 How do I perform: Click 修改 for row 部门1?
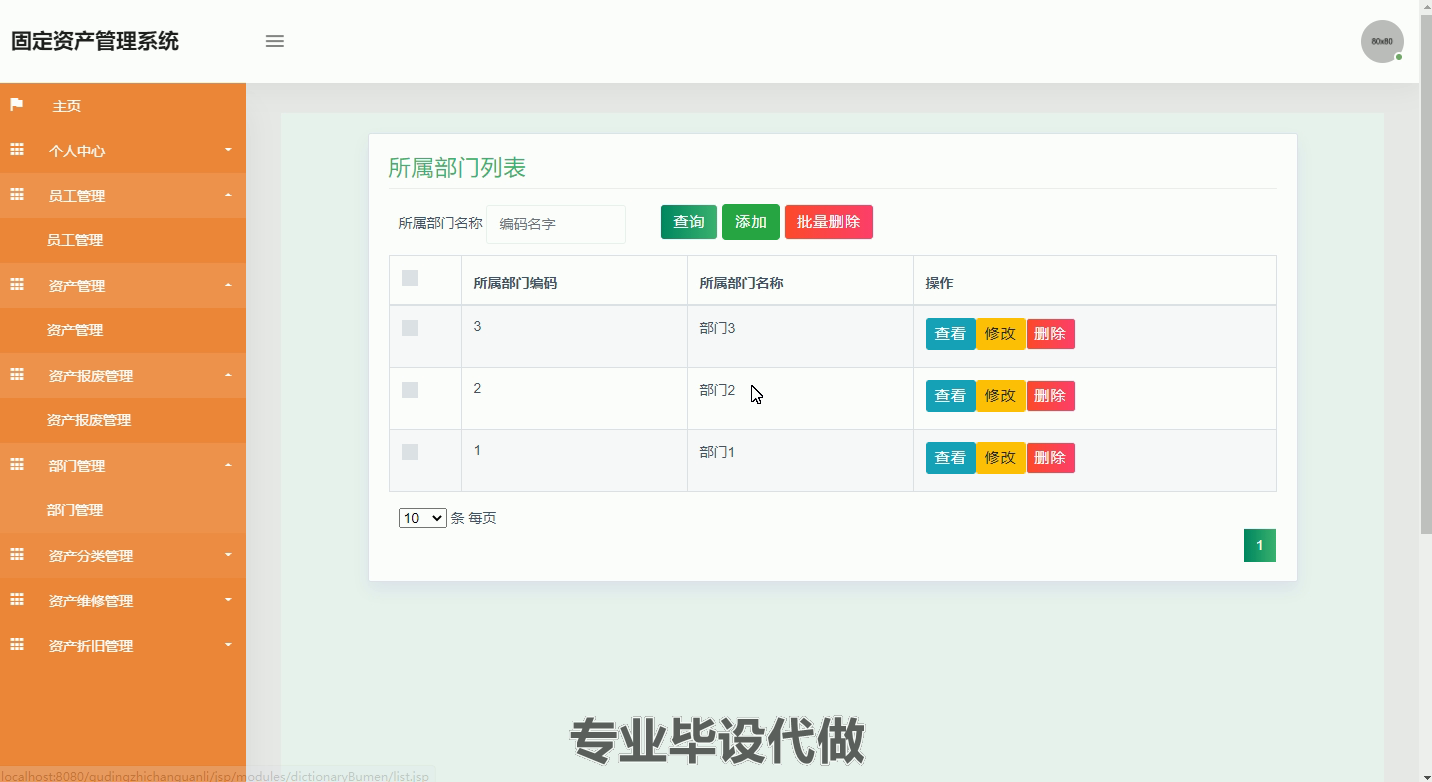[1001, 458]
